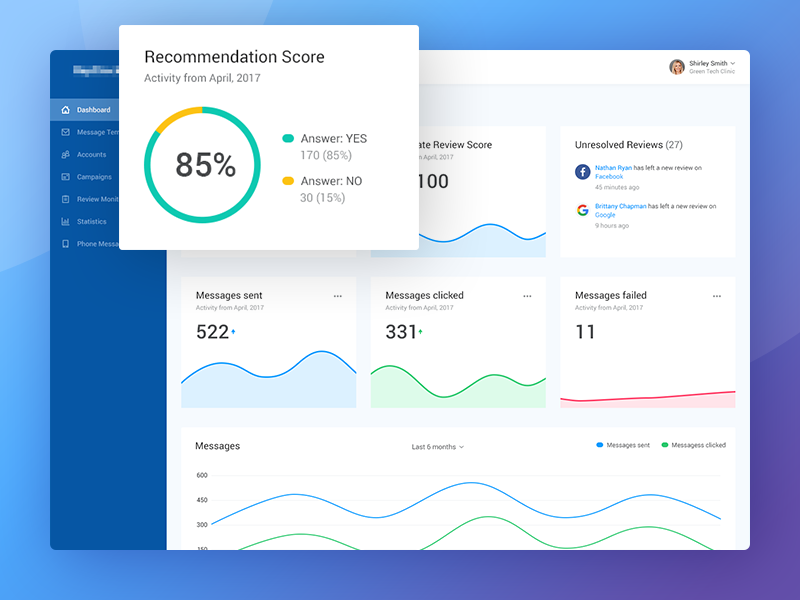Open the Last 6 months dropdown
800x600 pixels.
438,447
